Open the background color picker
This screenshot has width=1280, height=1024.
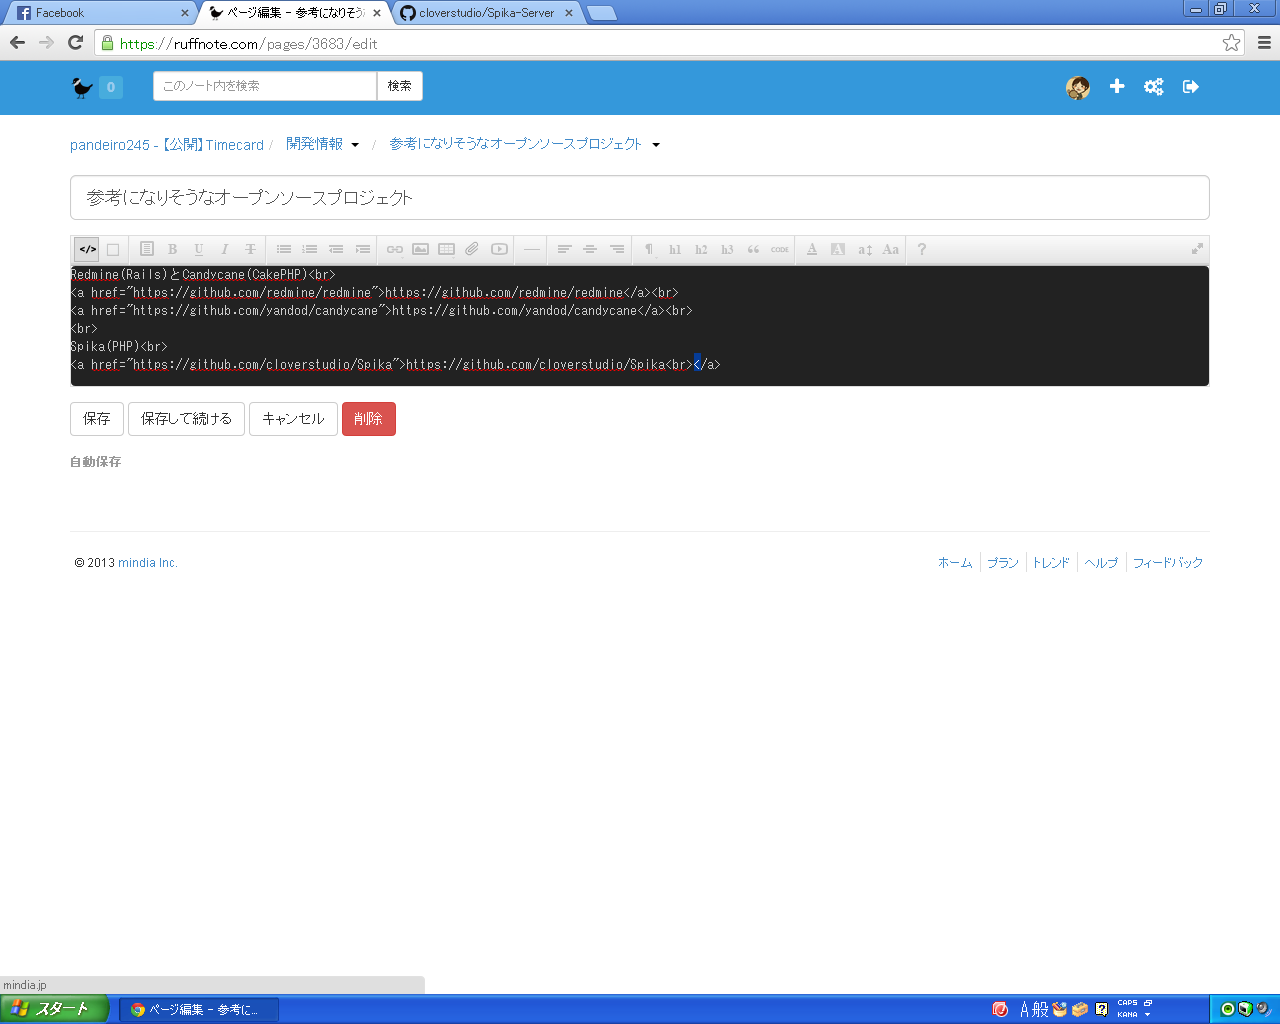[838, 249]
